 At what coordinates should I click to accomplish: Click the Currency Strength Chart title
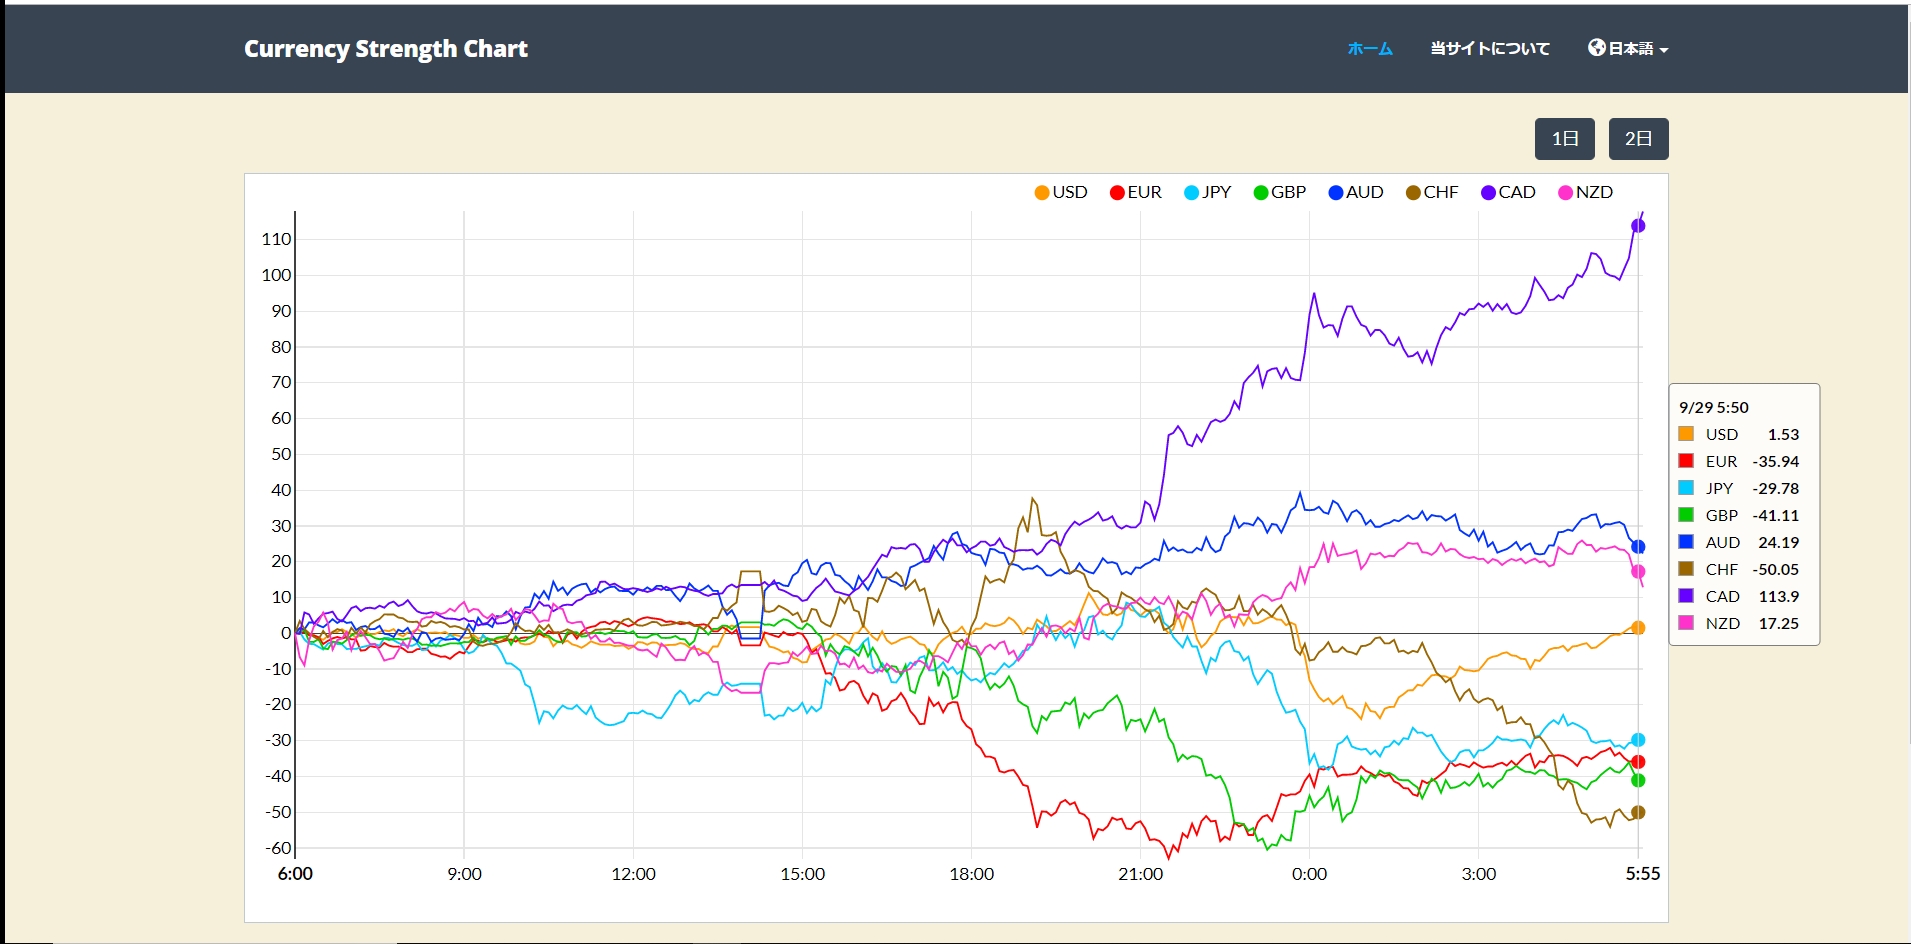point(385,49)
